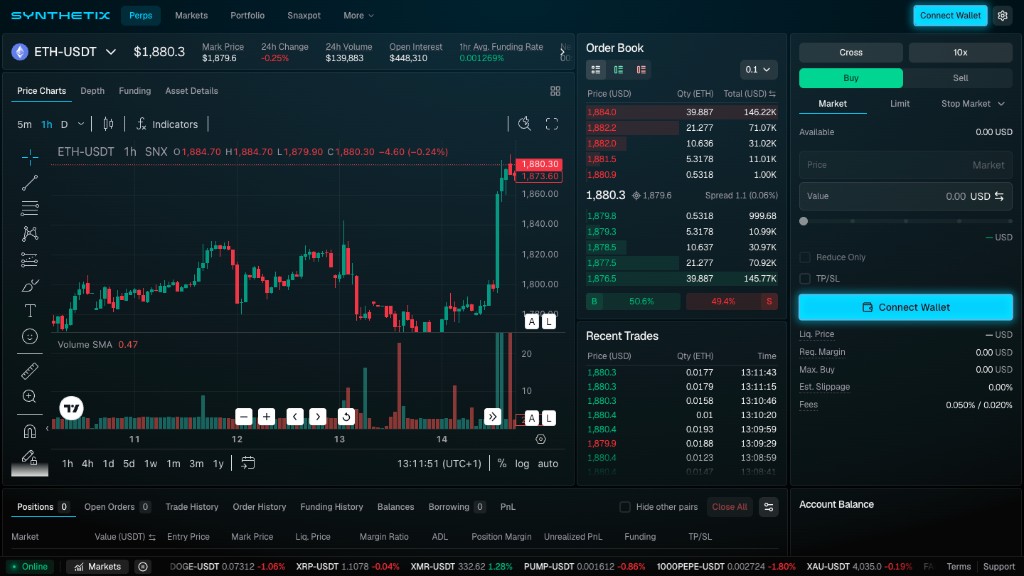
Task: Activate the chart zoom-in tool
Action: pos(29,396)
